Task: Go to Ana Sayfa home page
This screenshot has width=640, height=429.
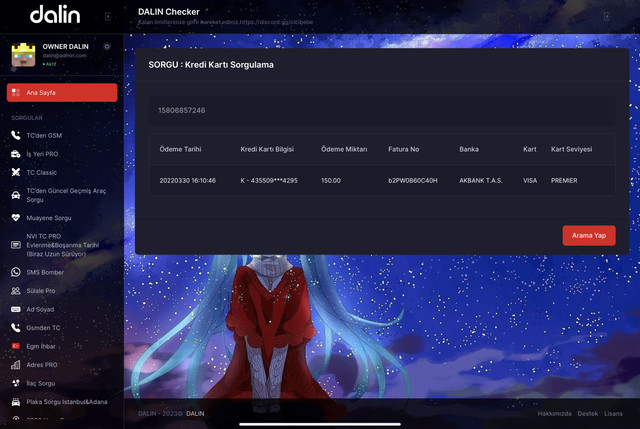Action: pos(62,92)
